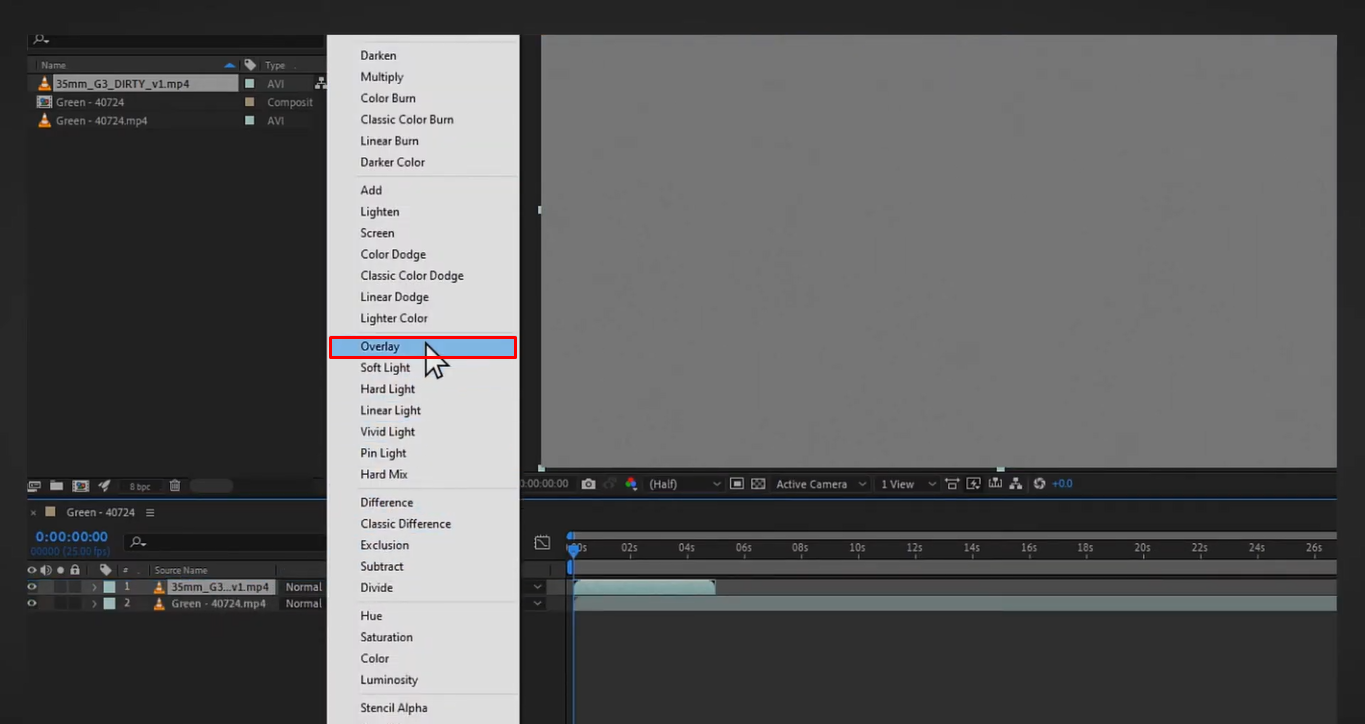Click the New Composition icon
The image size is (1365, 724).
tap(80, 486)
